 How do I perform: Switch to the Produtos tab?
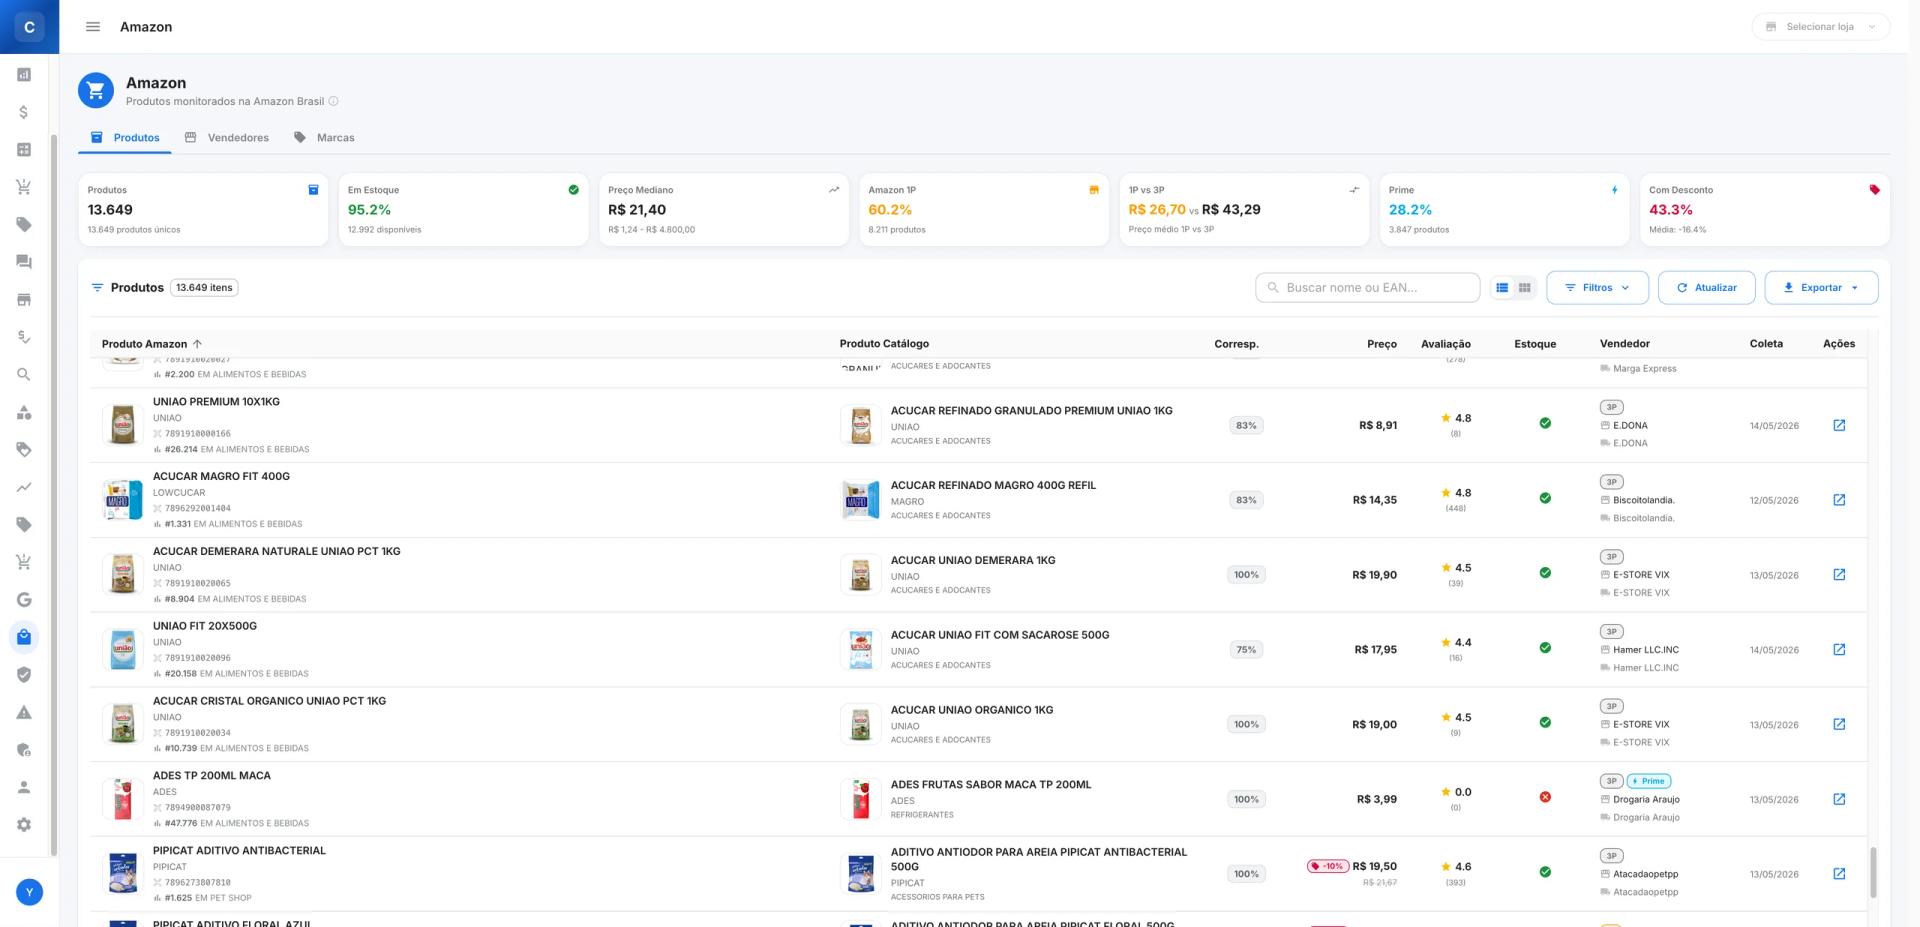[x=125, y=138]
